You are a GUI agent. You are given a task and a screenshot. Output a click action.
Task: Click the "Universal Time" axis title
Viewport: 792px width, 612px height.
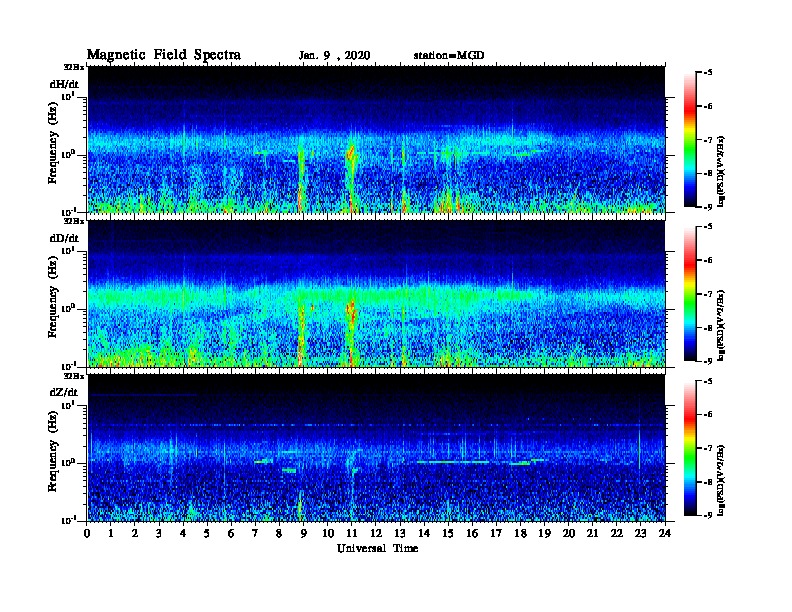click(x=377, y=548)
